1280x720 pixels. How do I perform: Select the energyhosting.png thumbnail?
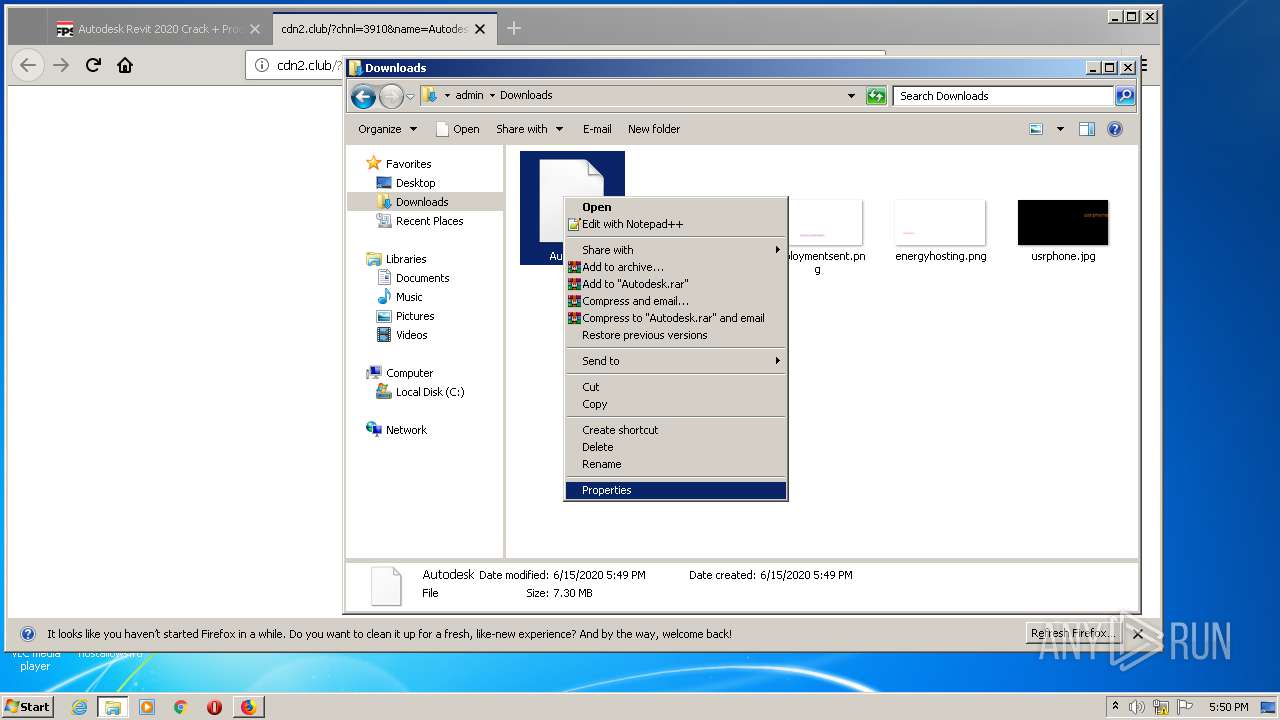[x=940, y=222]
